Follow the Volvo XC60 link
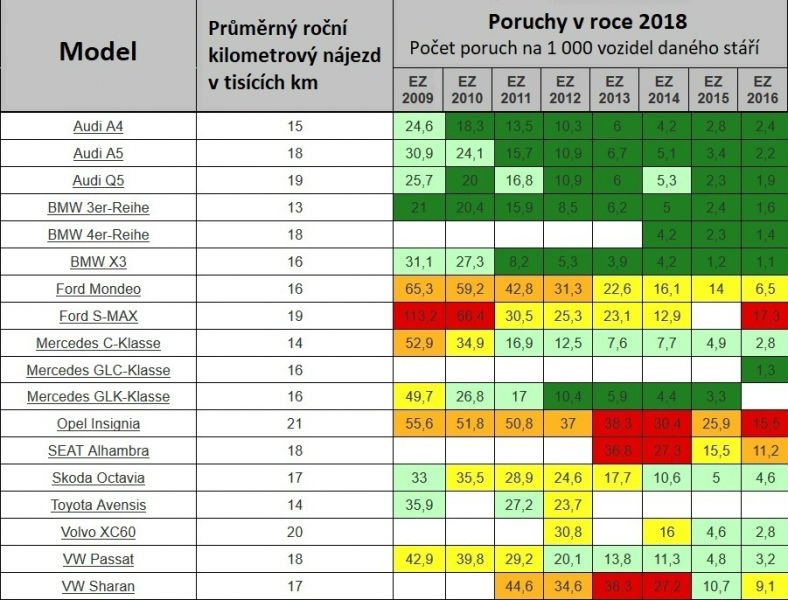 click(98, 532)
